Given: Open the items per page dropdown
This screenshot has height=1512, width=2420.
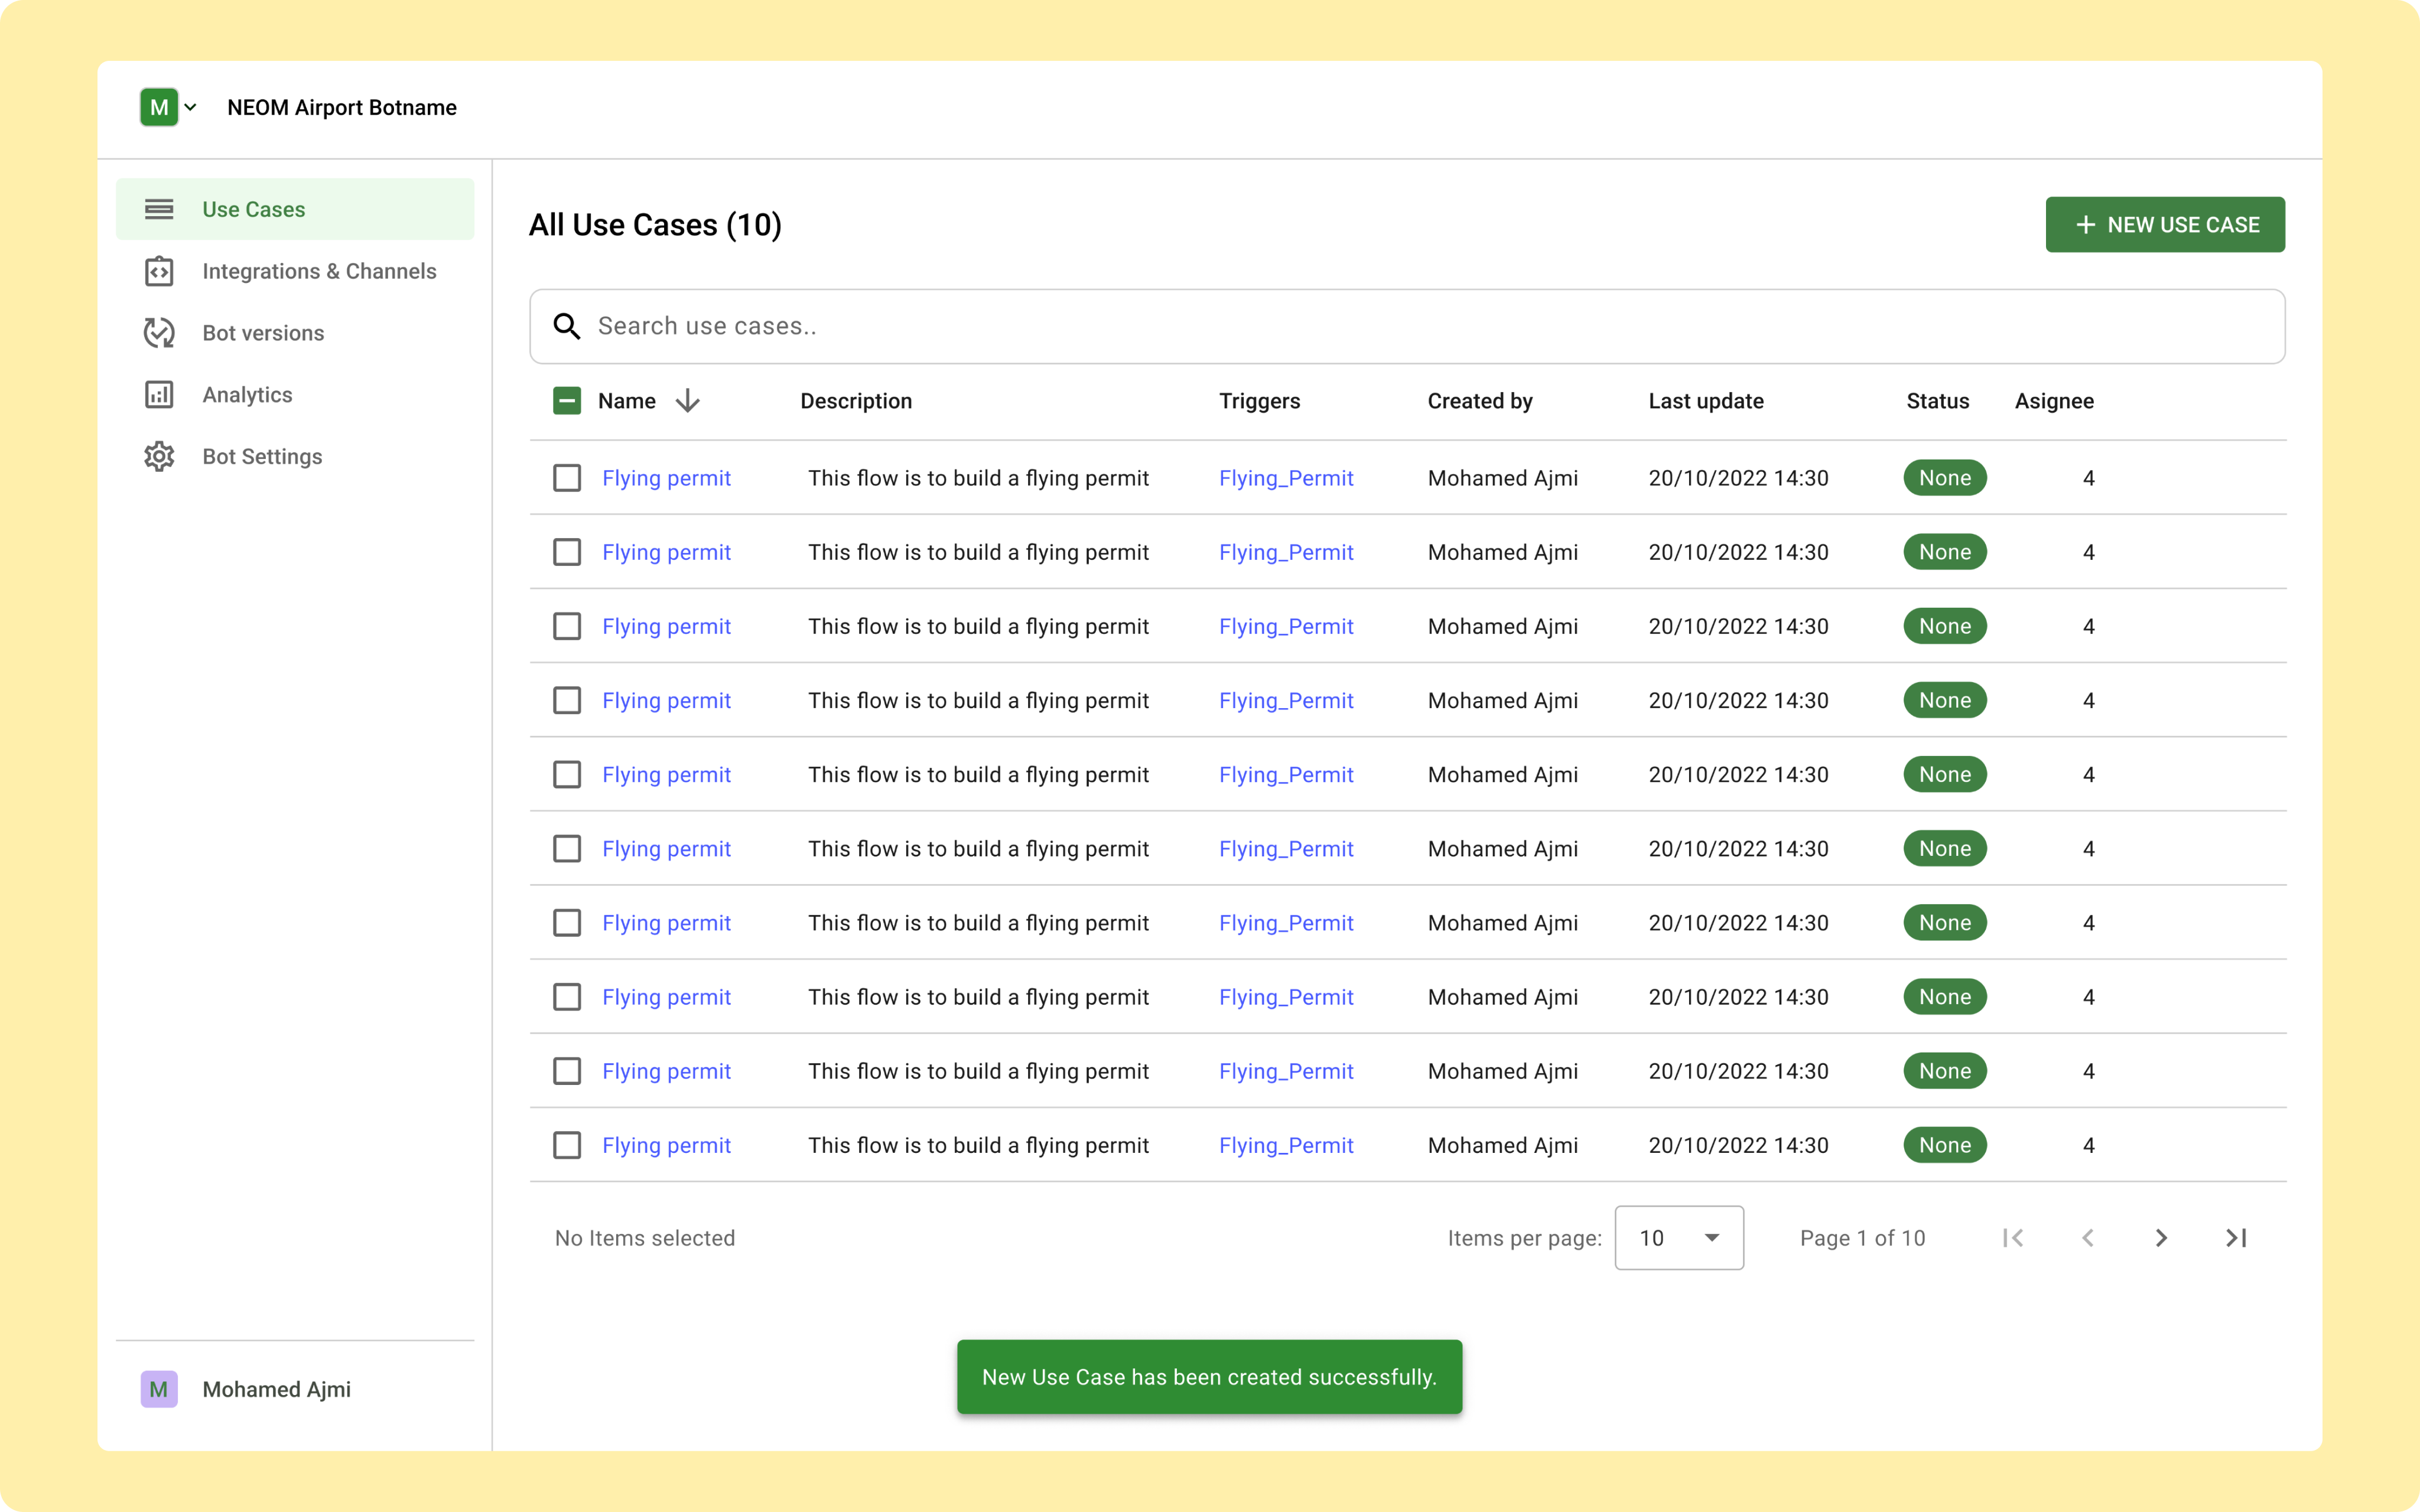Looking at the screenshot, I should (1678, 1237).
